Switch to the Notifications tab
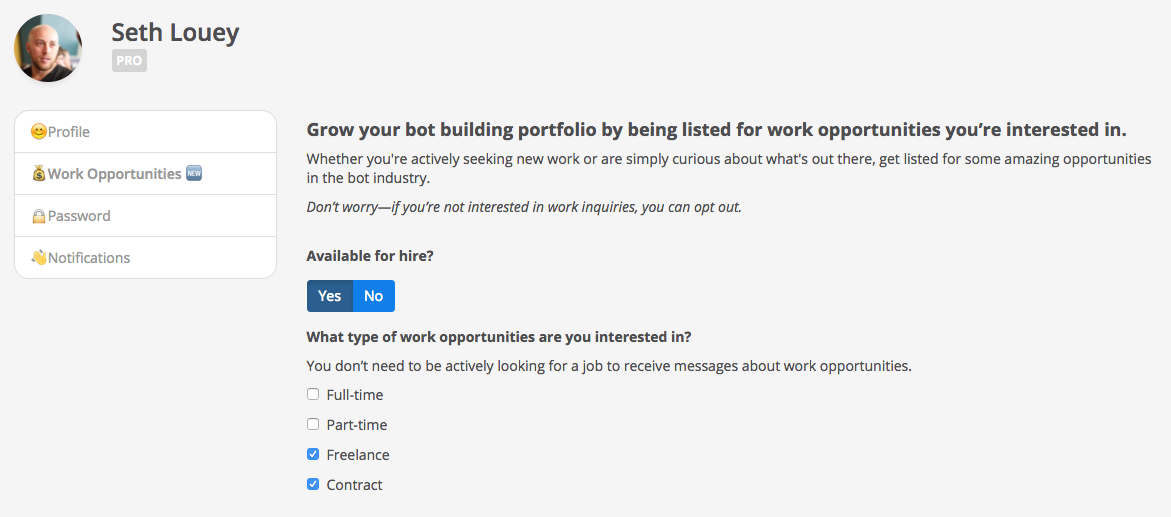The image size is (1171, 517). point(146,258)
